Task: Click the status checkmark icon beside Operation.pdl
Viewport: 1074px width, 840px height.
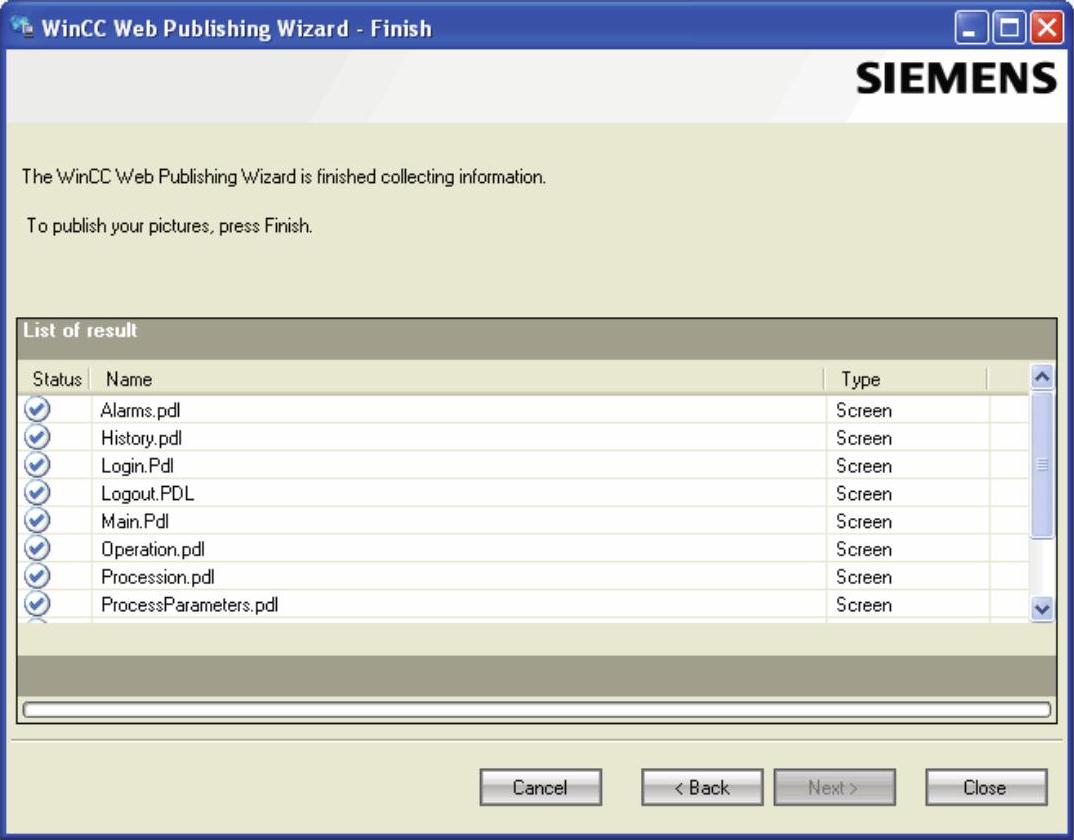Action: 37,548
